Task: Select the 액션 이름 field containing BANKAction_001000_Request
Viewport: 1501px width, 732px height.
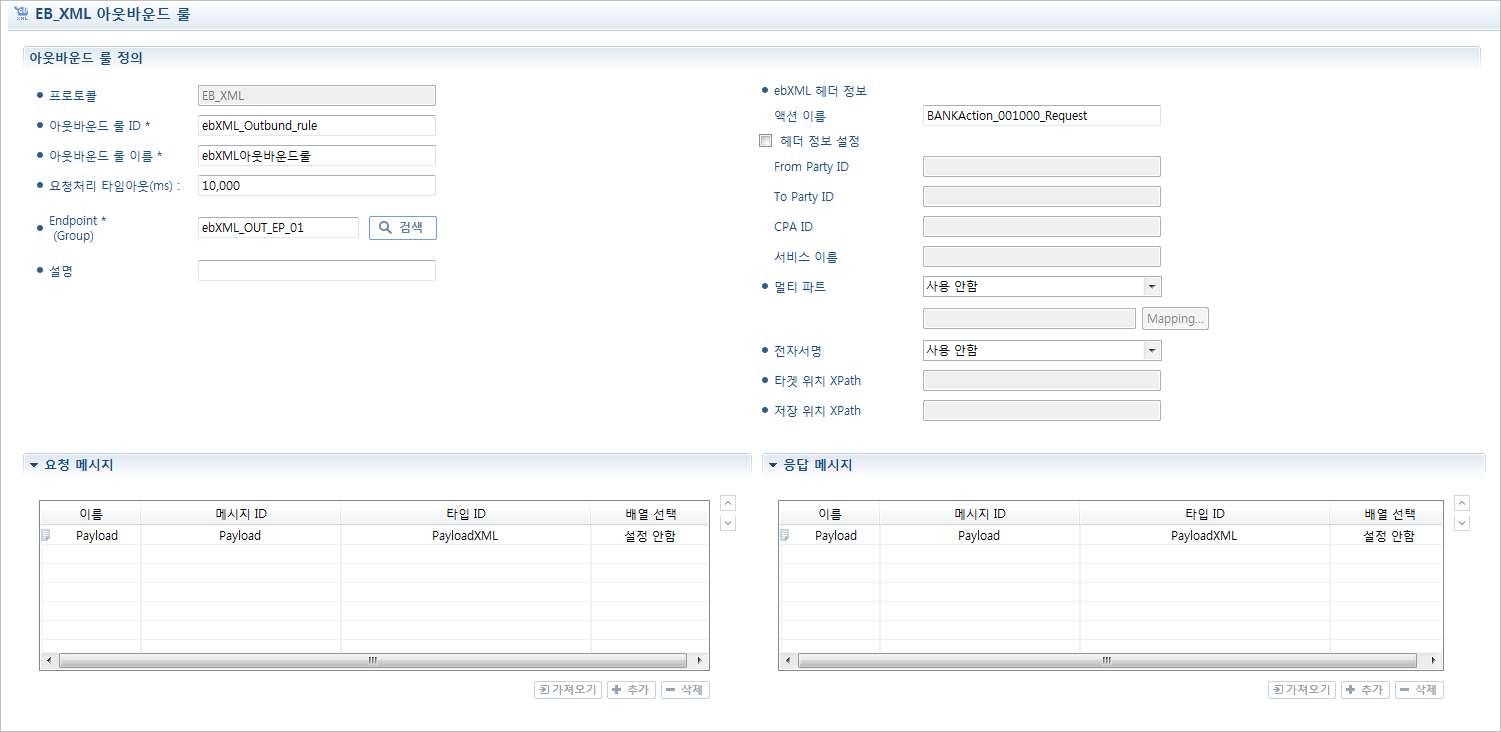Action: 1041,115
